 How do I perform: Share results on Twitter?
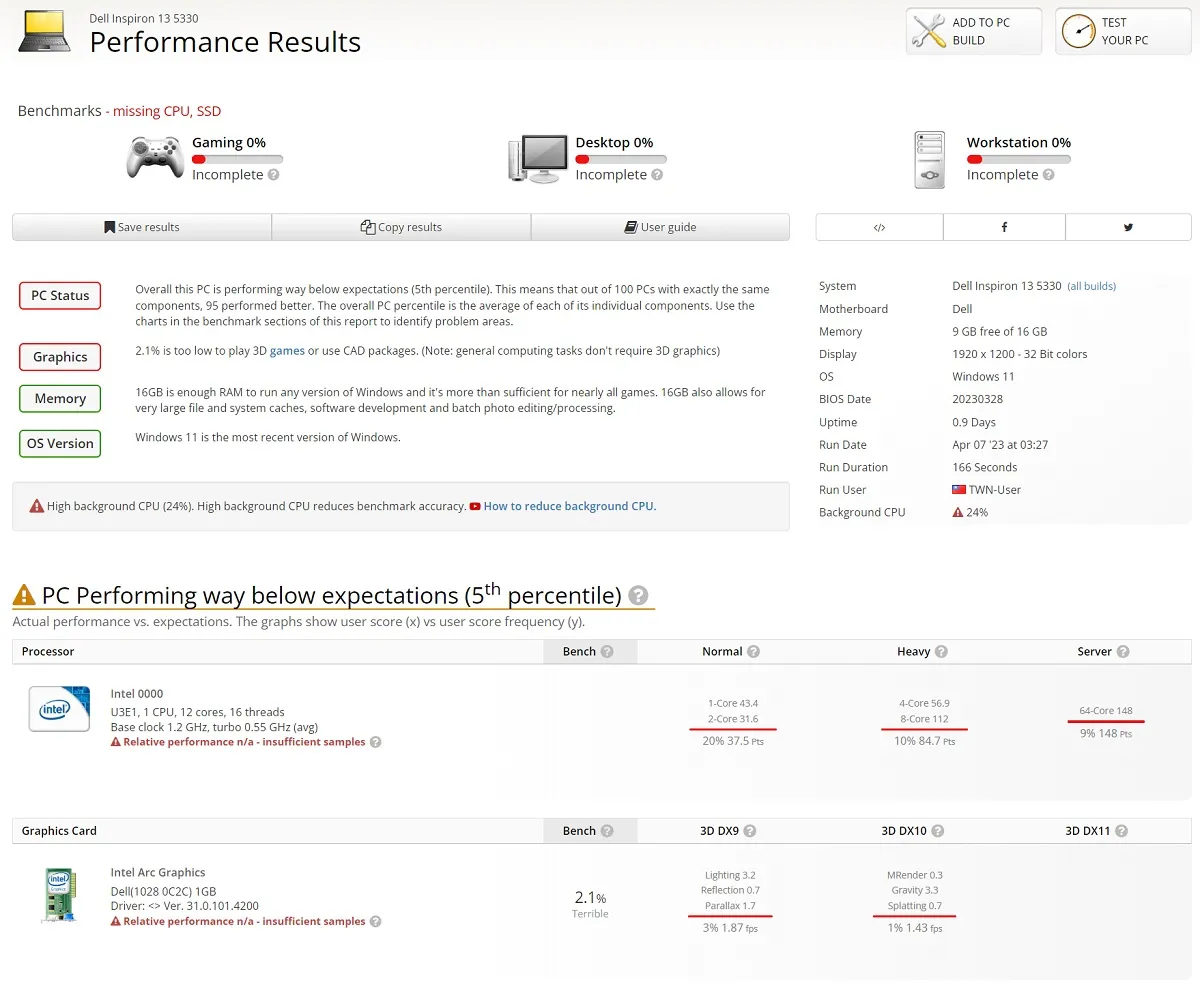tap(1128, 227)
